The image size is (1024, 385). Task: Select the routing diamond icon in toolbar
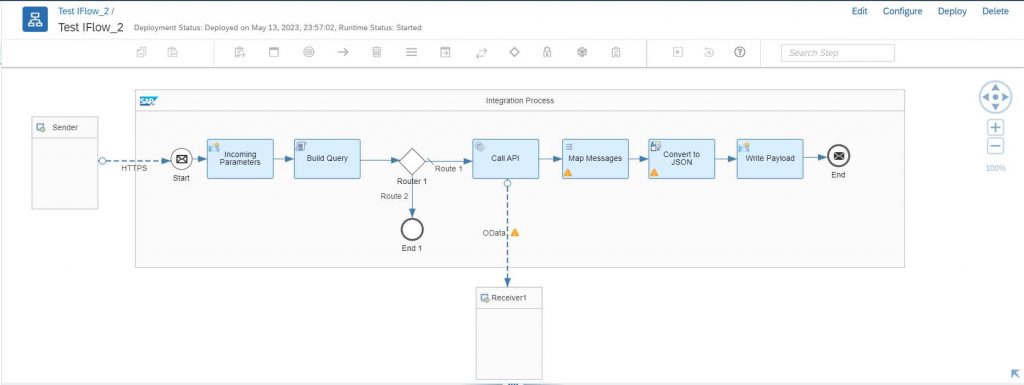514,52
